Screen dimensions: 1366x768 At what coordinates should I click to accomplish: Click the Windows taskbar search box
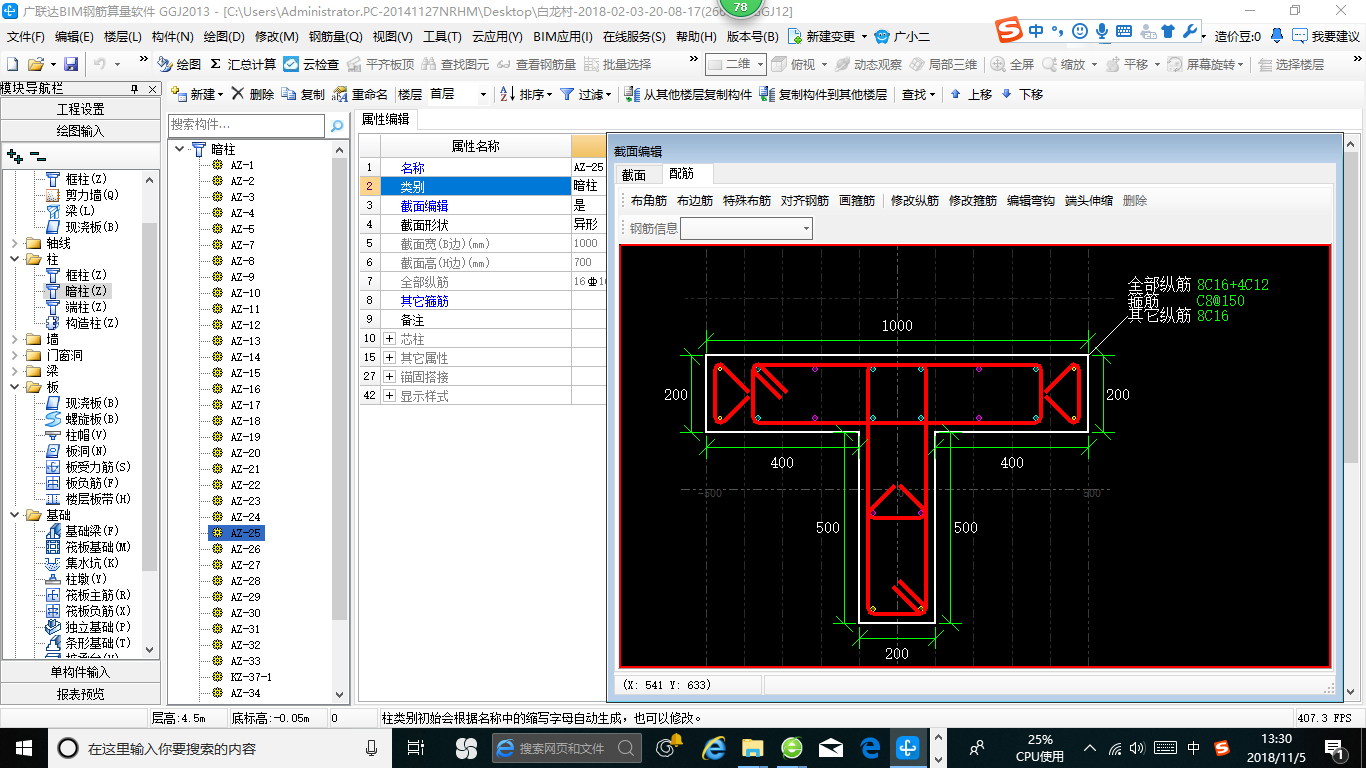pyautogui.click(x=218, y=747)
